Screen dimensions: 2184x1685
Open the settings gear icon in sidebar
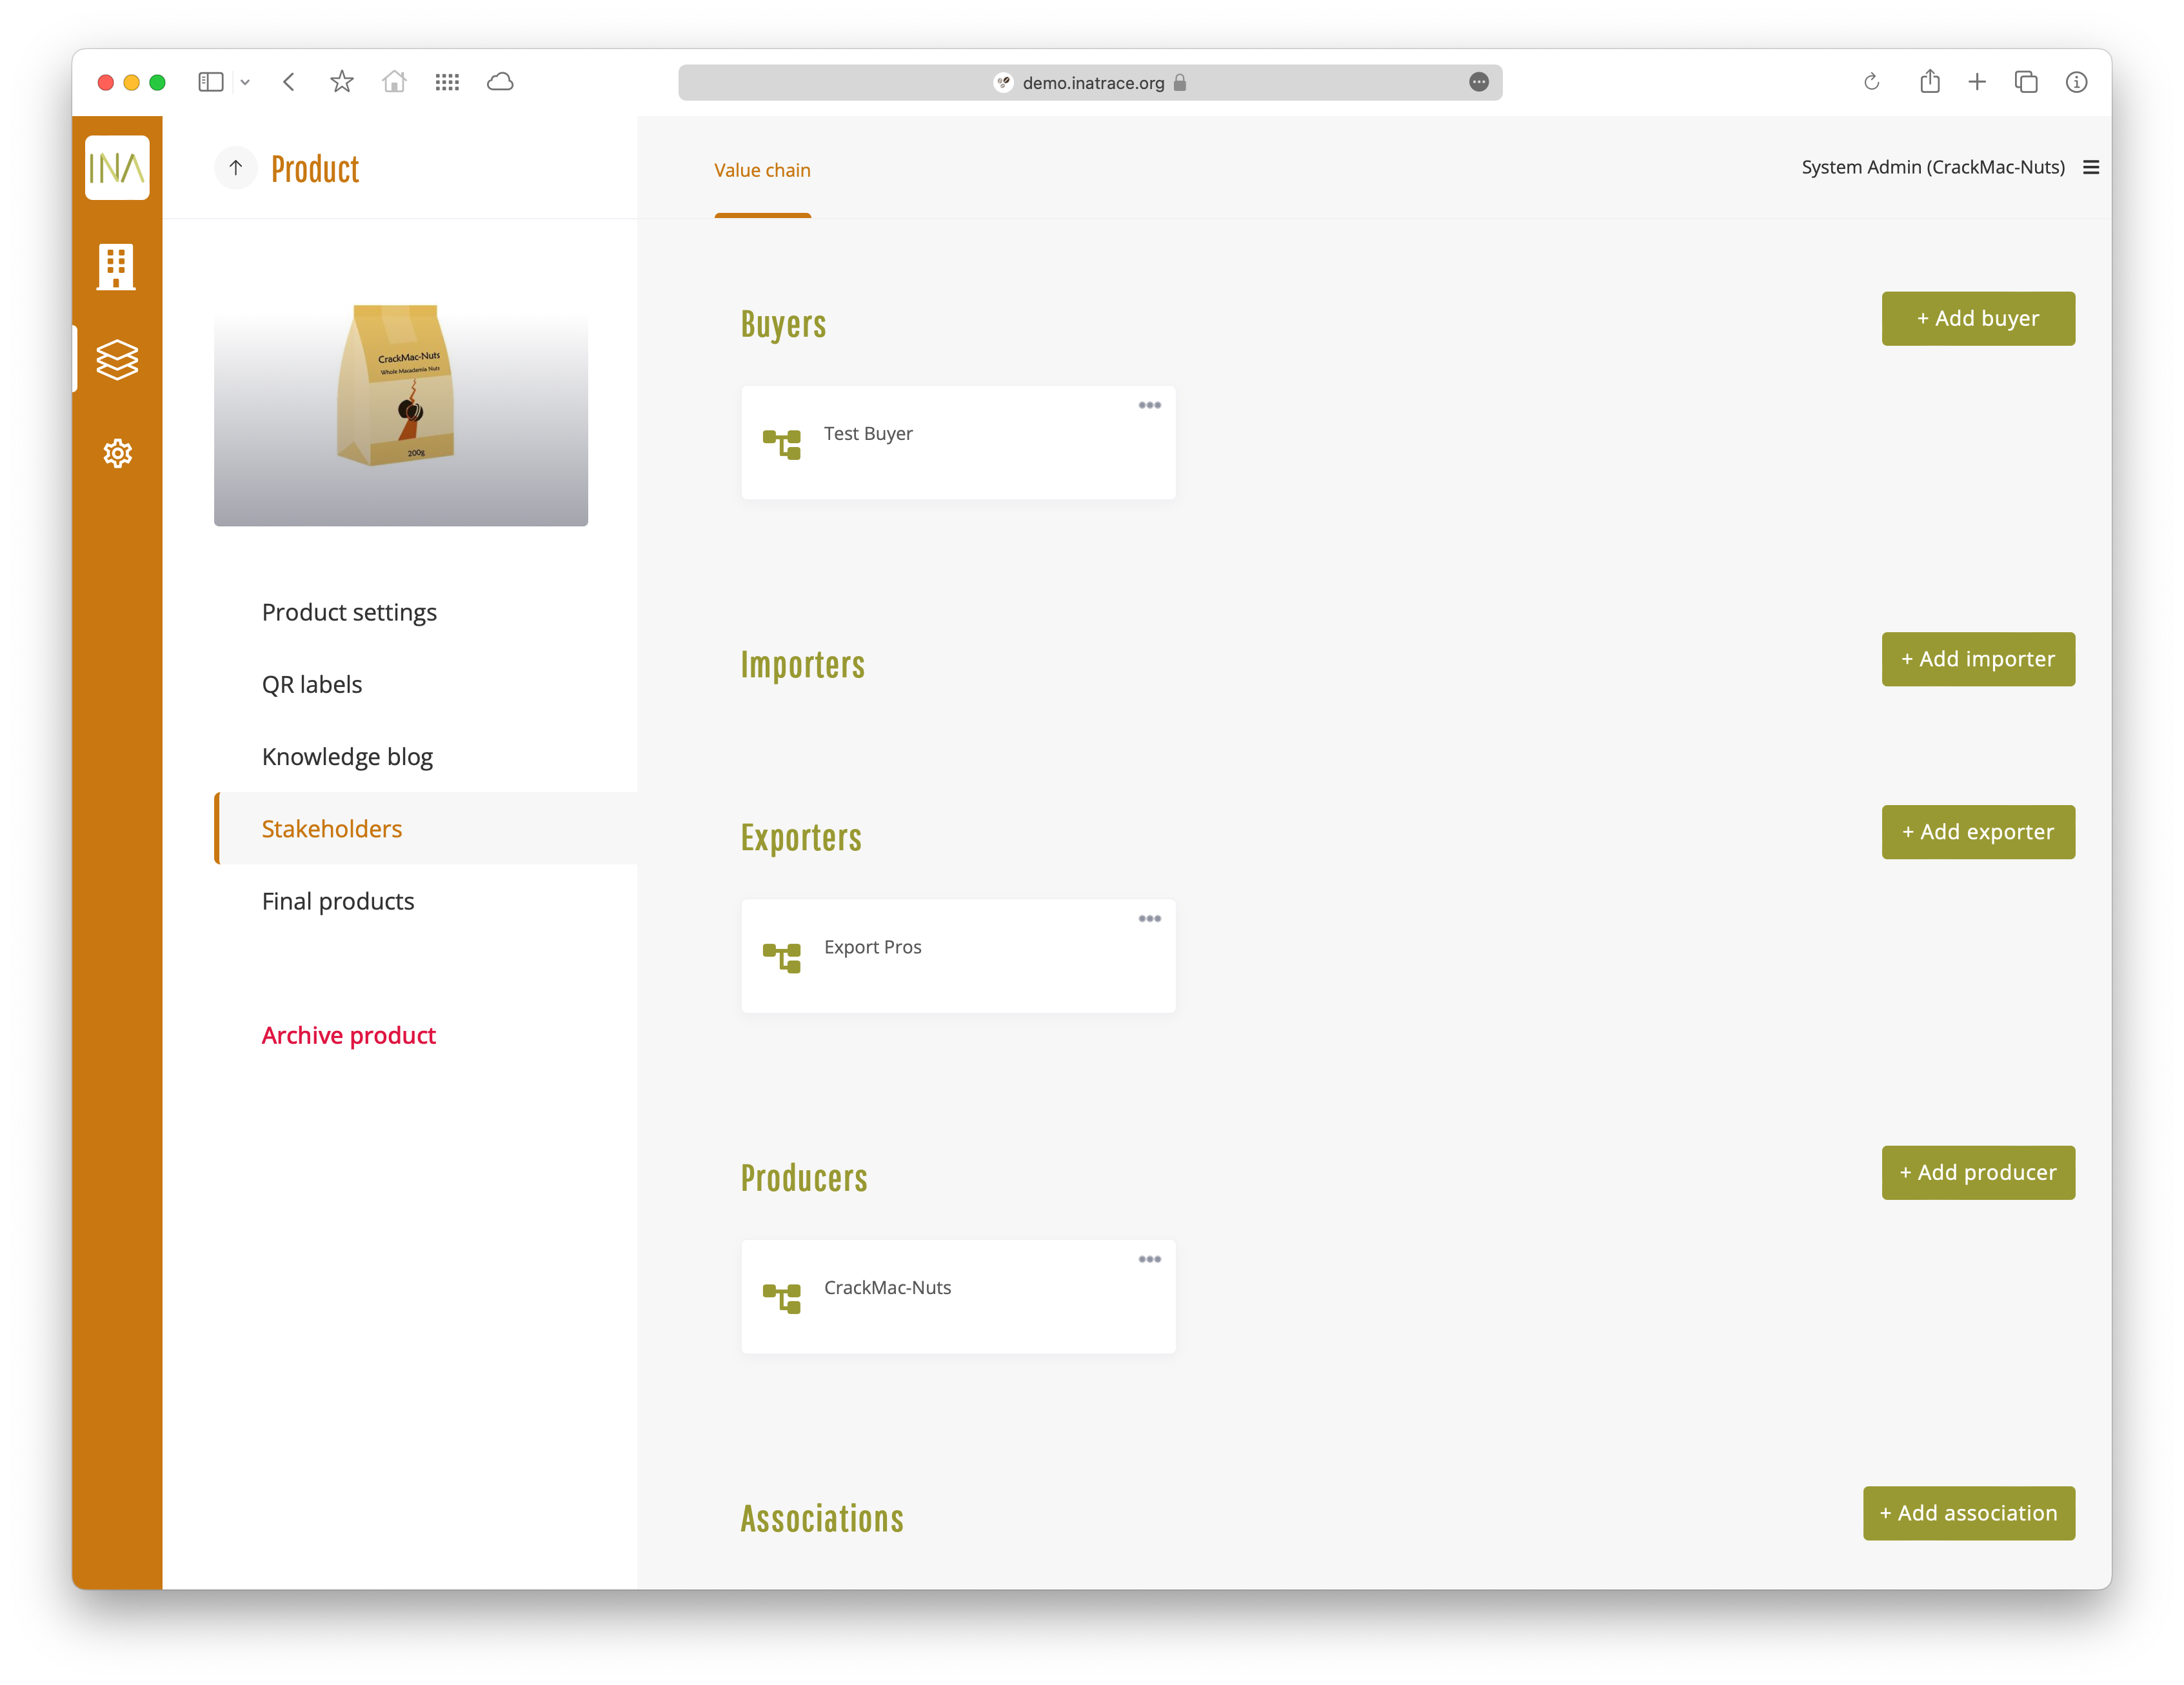pyautogui.click(x=117, y=453)
